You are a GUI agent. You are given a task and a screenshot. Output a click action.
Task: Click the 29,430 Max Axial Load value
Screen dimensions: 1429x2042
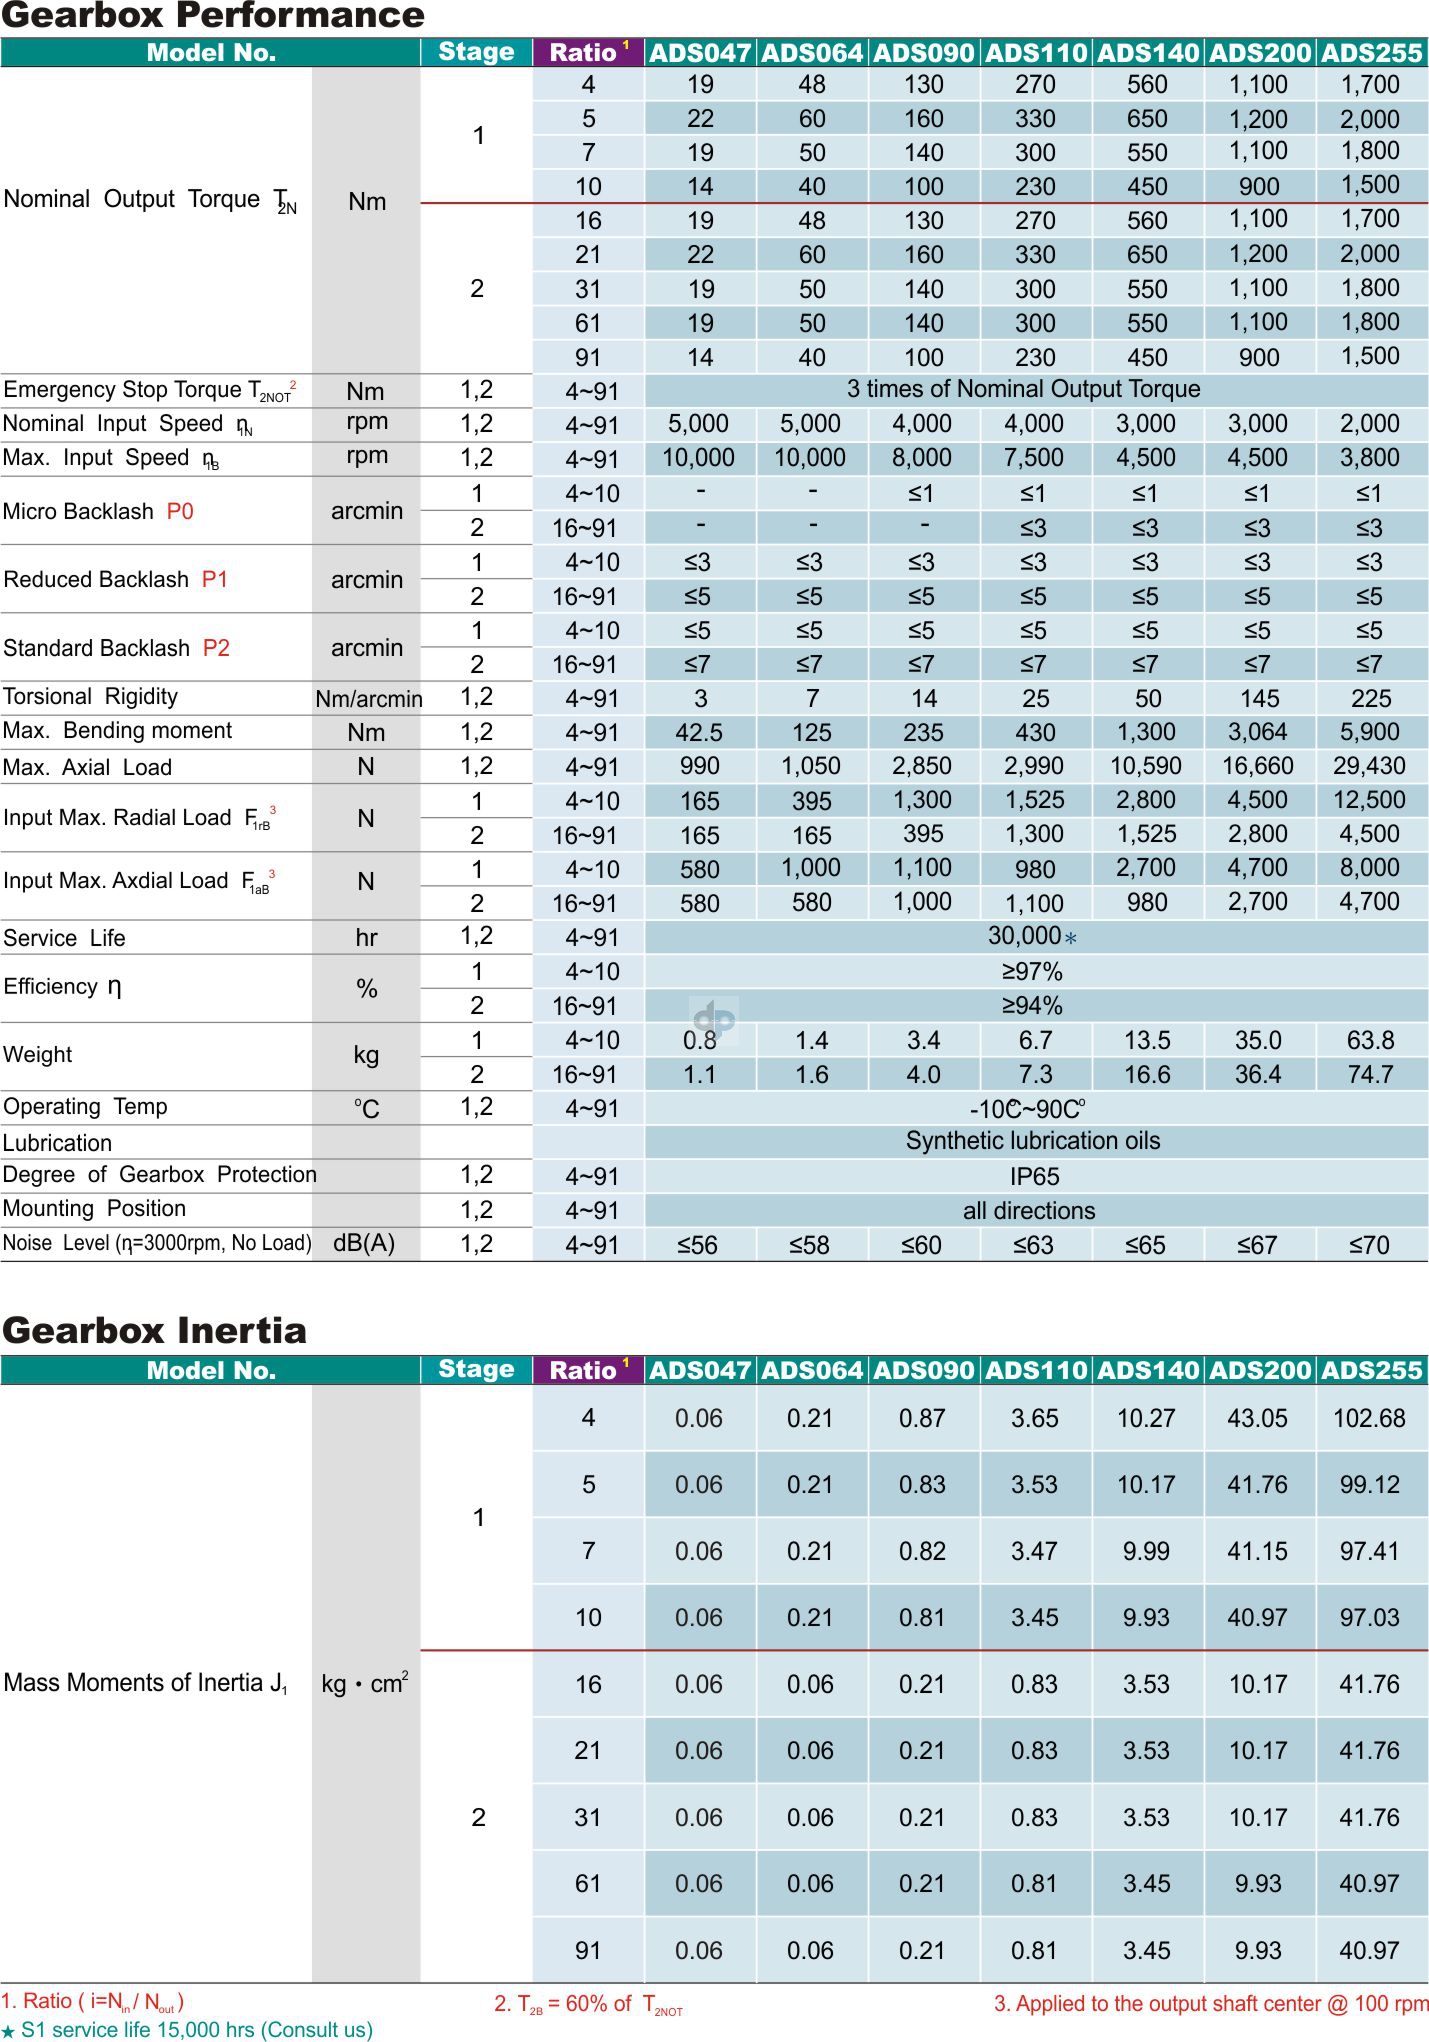[x=1369, y=766]
